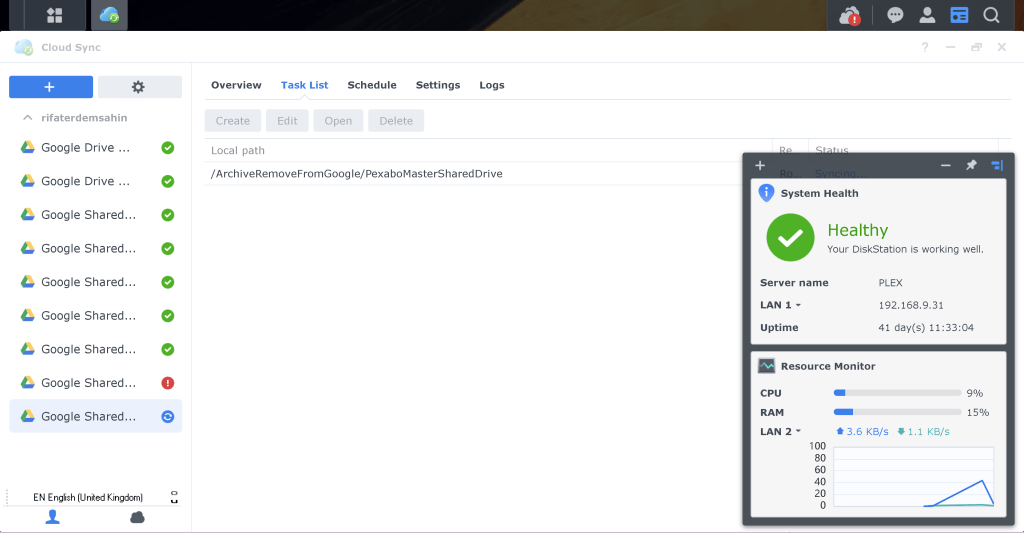Open Cloud Sync help question mark
1024x533 pixels.
(x=925, y=47)
